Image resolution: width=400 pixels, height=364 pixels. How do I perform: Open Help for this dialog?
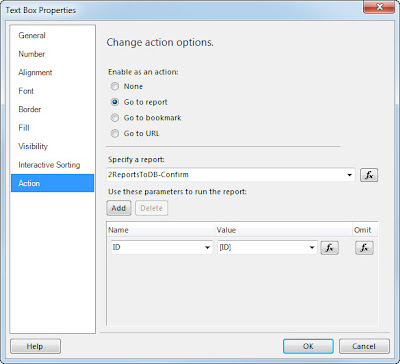(35, 346)
